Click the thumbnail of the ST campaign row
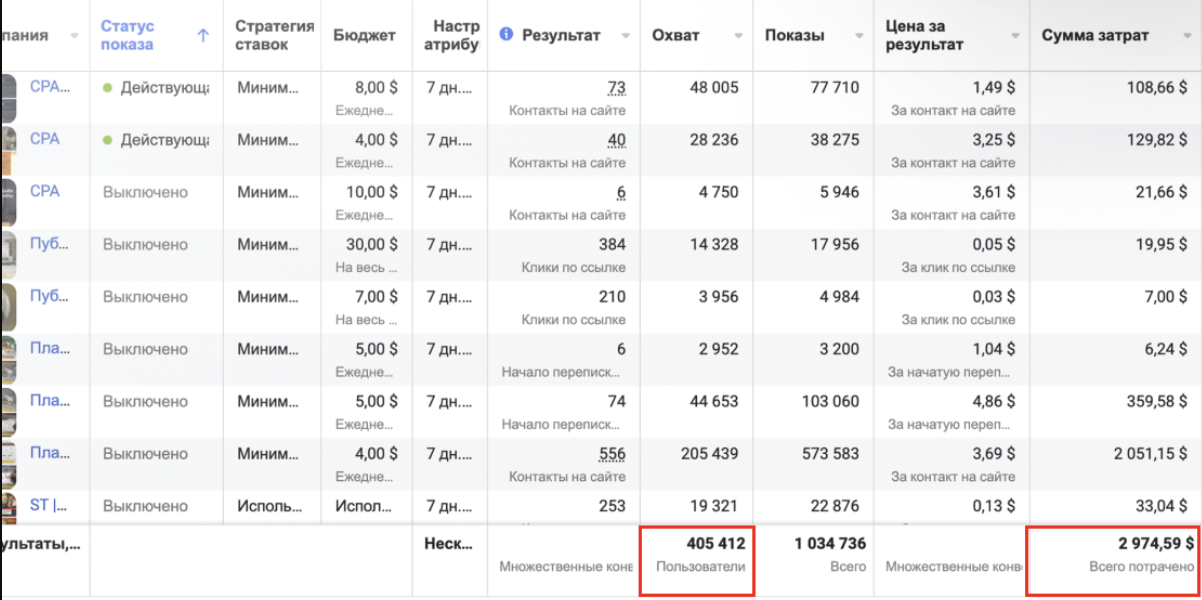The image size is (1202, 600). [8, 506]
